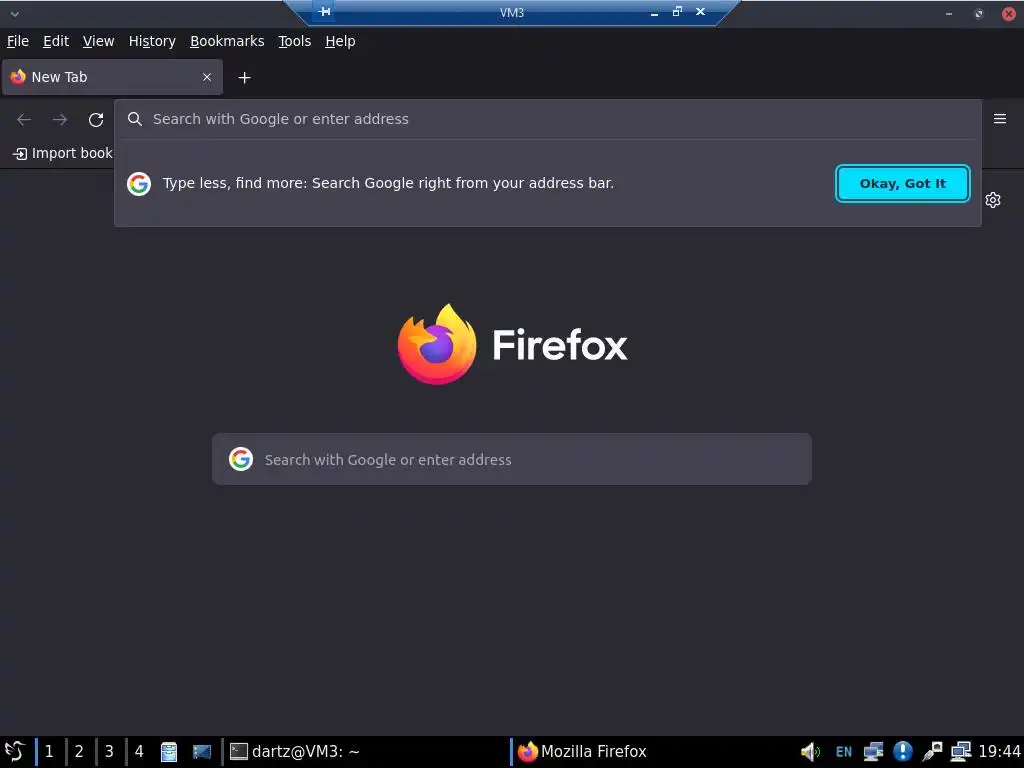Click the tray icon between EN and notification
Image resolution: width=1024 pixels, height=768 pixels.
click(x=873, y=752)
